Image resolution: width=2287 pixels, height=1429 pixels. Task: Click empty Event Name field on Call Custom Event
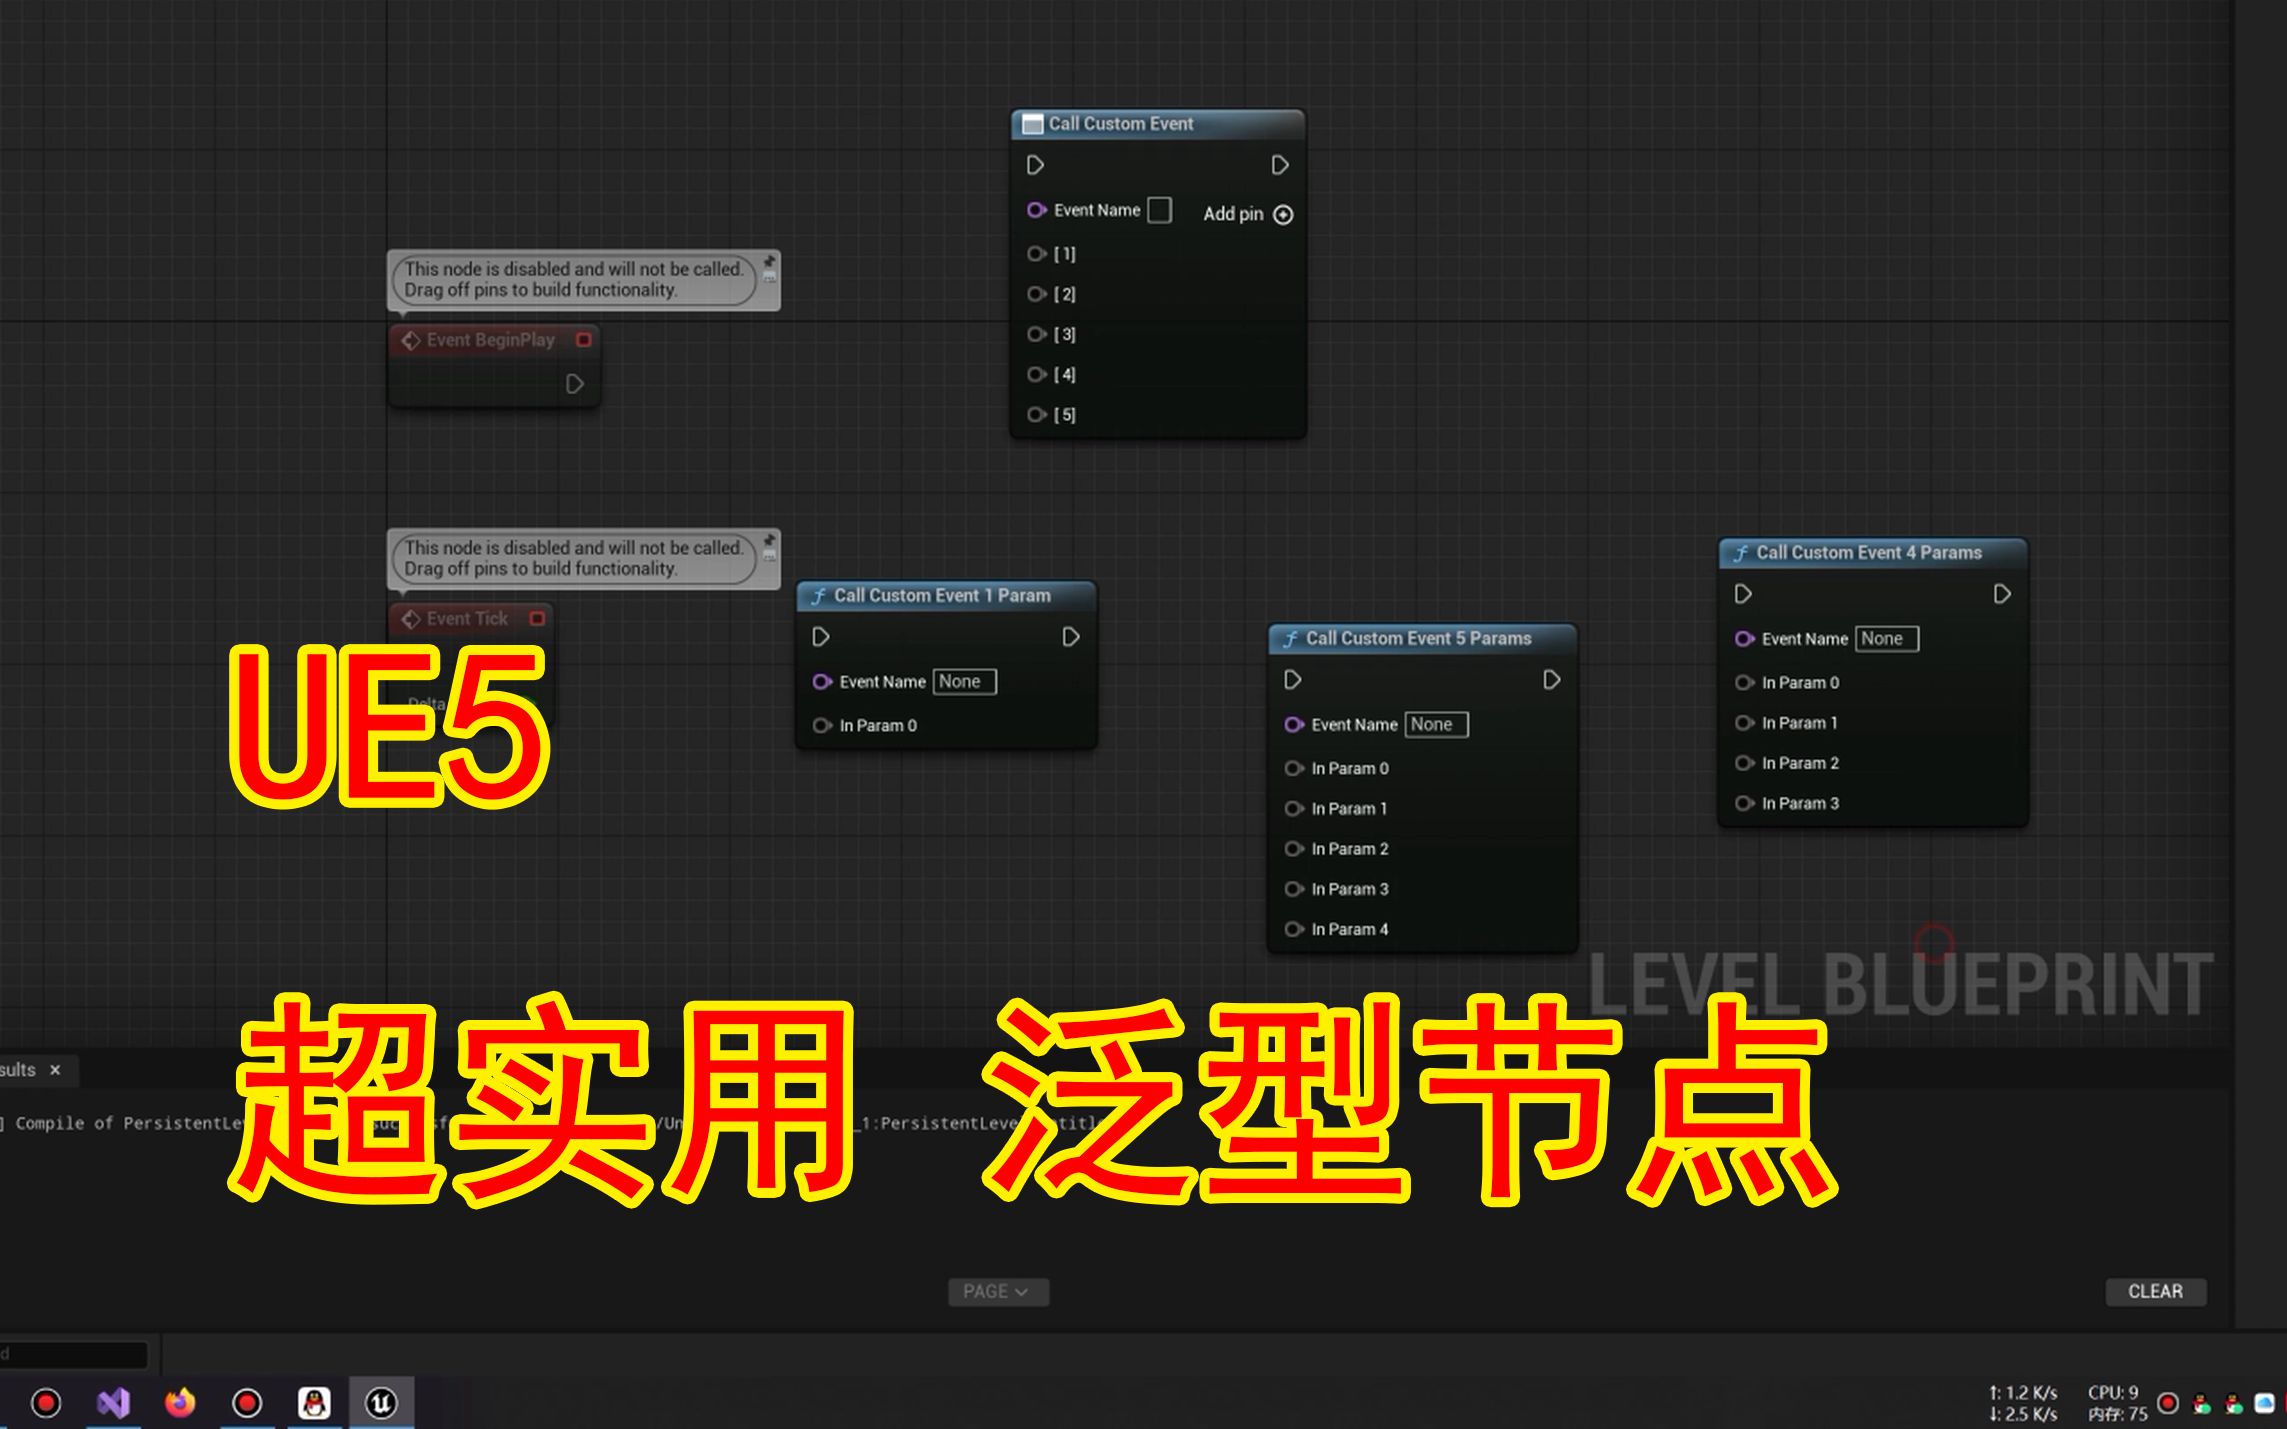tap(1159, 210)
